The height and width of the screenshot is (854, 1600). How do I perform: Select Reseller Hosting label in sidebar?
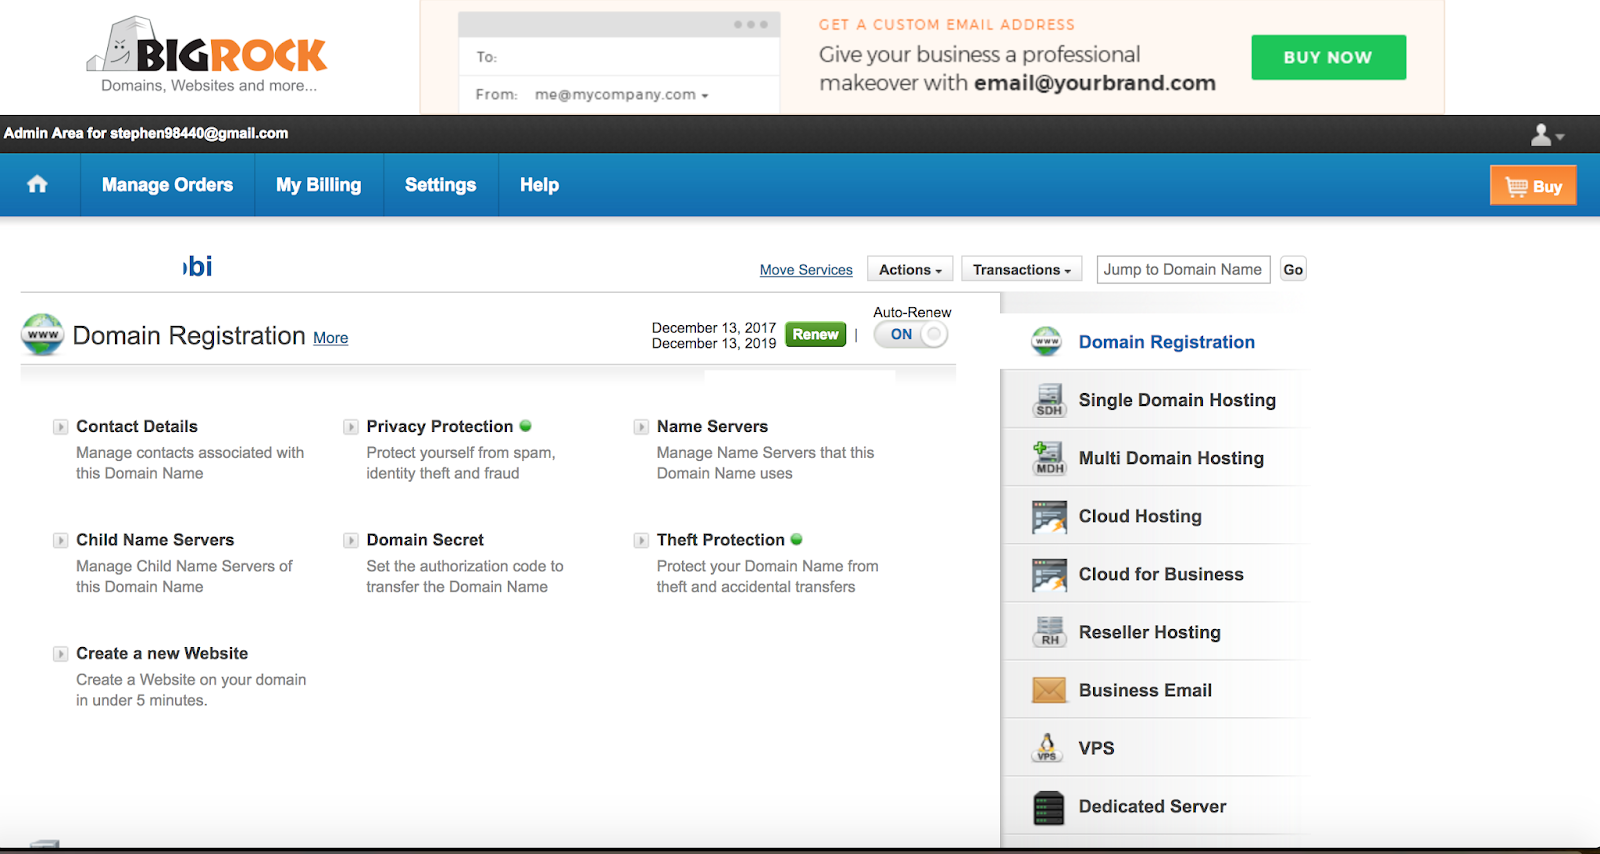[1150, 632]
